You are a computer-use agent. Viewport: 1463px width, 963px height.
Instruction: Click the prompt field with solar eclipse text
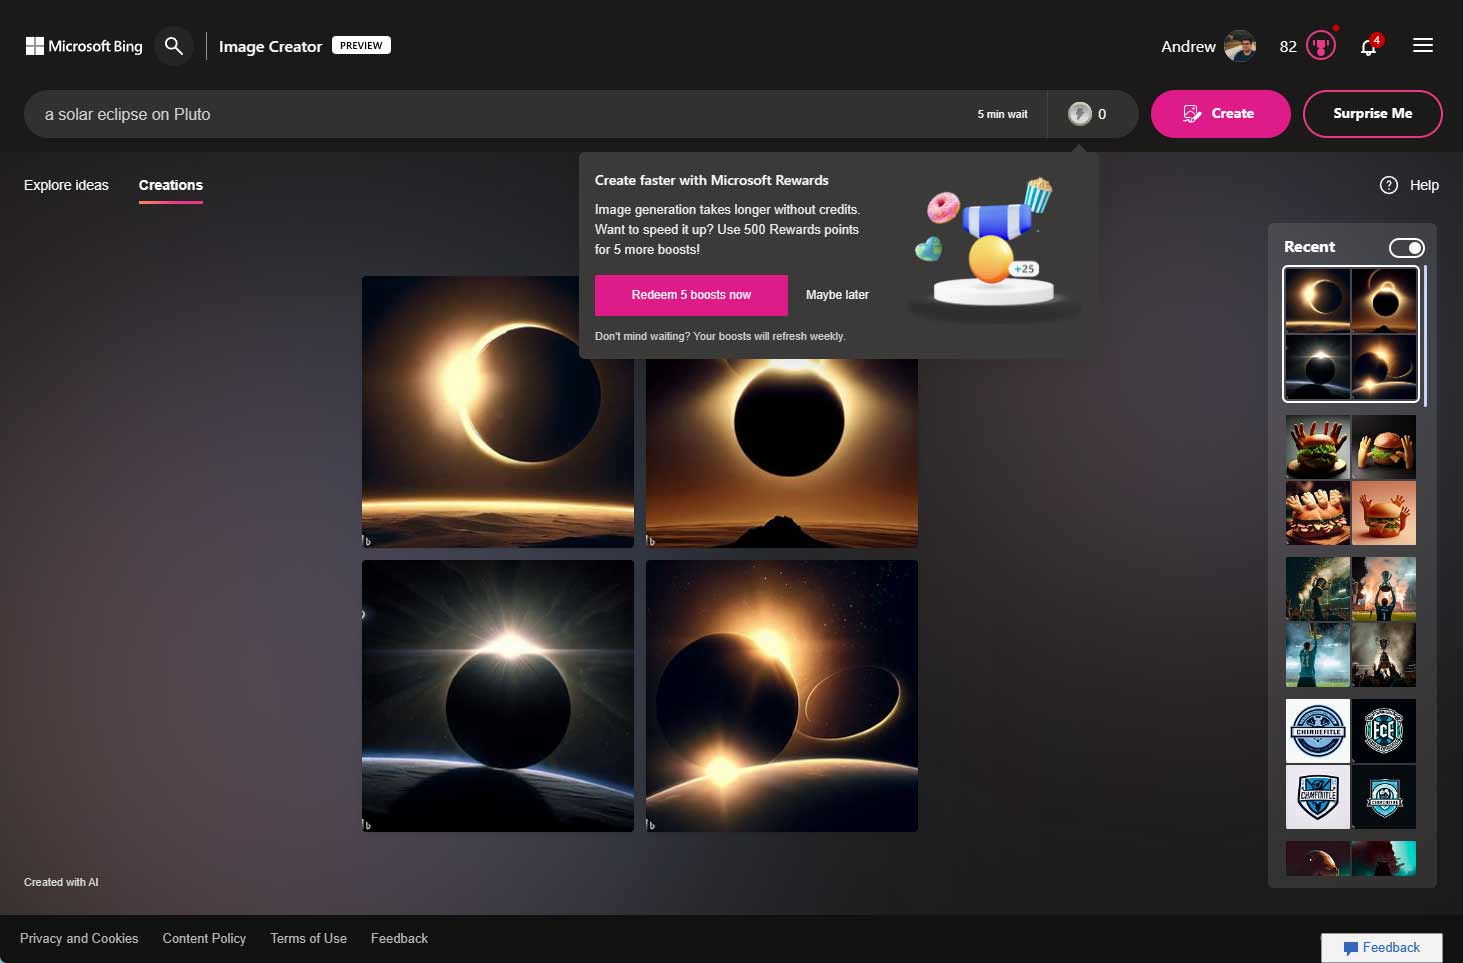click(x=400, y=113)
